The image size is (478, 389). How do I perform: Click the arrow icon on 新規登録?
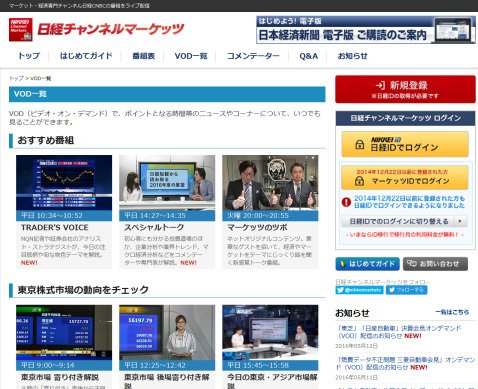(380, 85)
